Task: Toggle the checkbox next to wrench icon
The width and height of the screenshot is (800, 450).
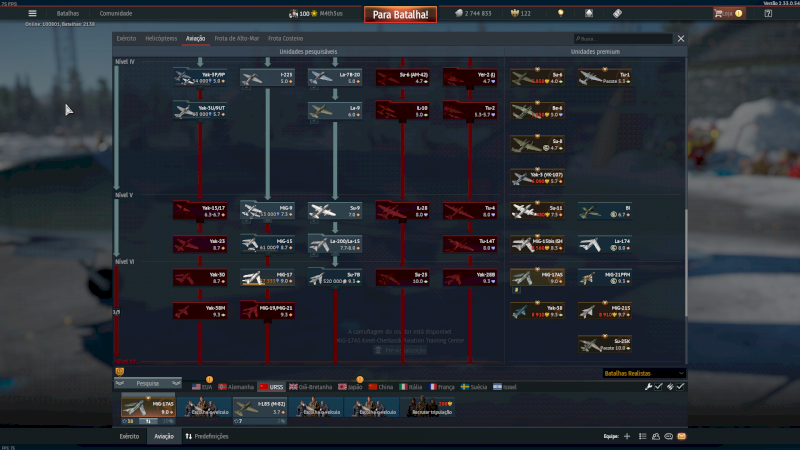Action: 659,387
